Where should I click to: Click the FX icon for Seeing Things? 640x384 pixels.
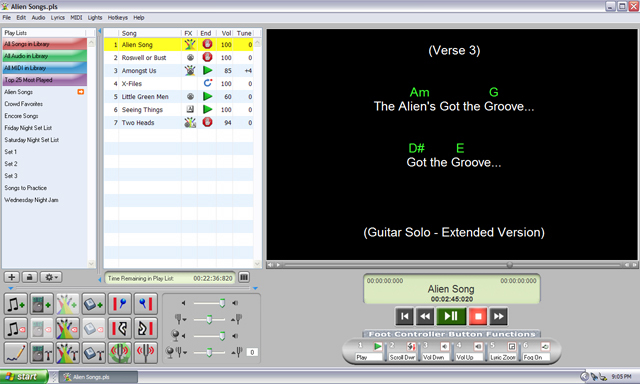point(190,109)
